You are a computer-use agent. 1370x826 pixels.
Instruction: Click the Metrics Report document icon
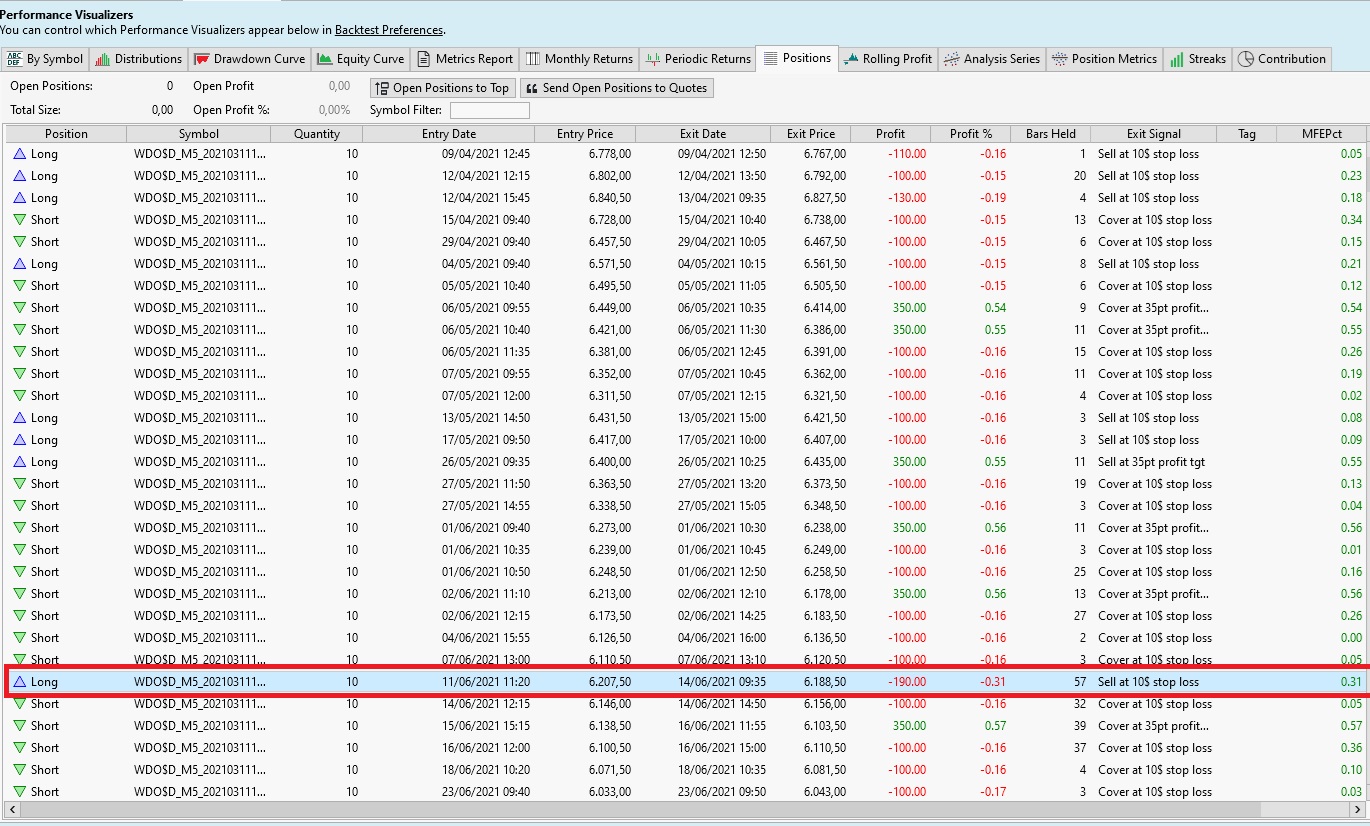pyautogui.click(x=424, y=59)
